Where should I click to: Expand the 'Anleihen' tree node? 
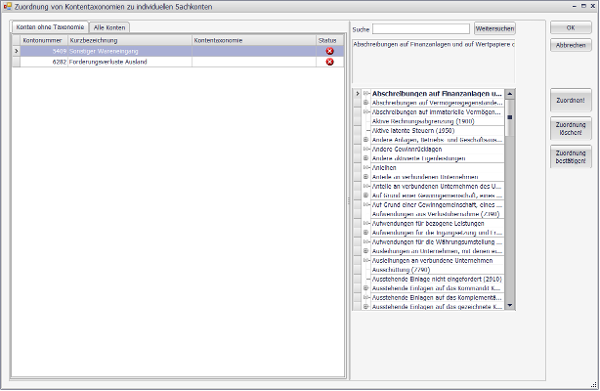pyautogui.click(x=366, y=168)
